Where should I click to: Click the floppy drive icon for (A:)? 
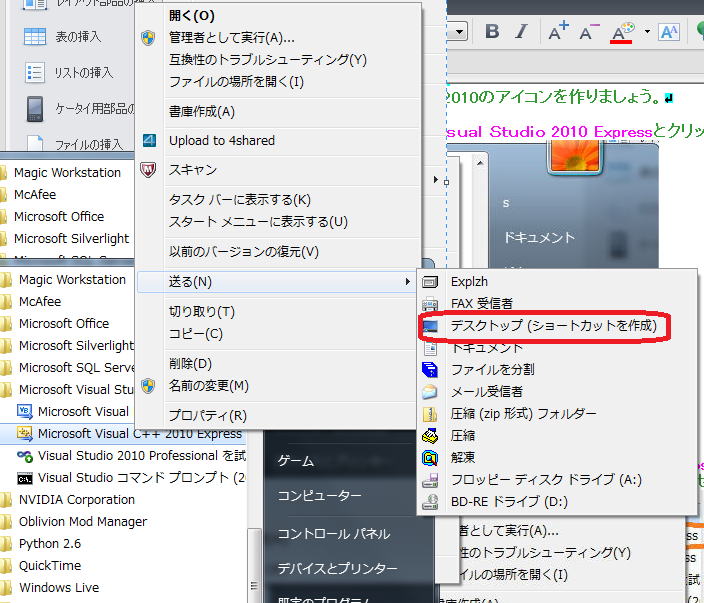(430, 480)
